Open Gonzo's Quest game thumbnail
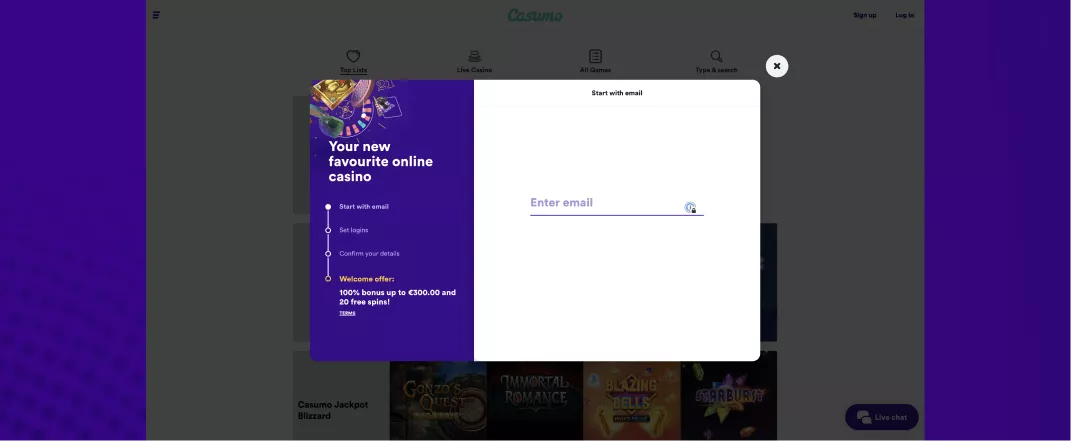Screen dimensions: 1071x441 click(x=438, y=401)
